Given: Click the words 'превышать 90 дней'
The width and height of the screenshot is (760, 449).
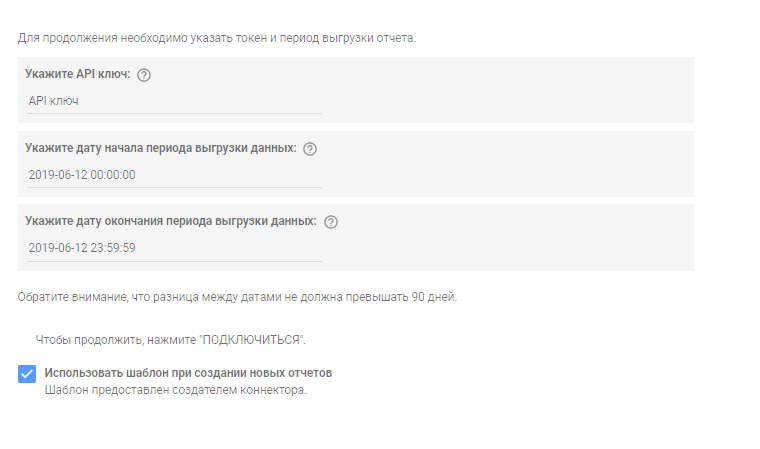Looking at the screenshot, I should coord(401,297).
